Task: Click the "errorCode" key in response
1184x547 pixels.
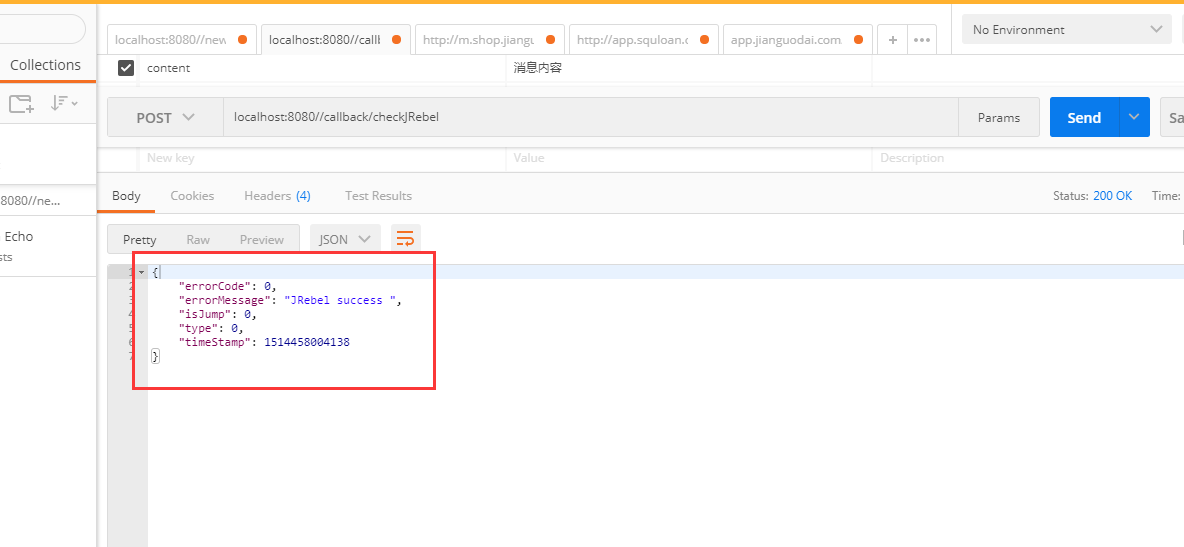Action: pos(214,286)
